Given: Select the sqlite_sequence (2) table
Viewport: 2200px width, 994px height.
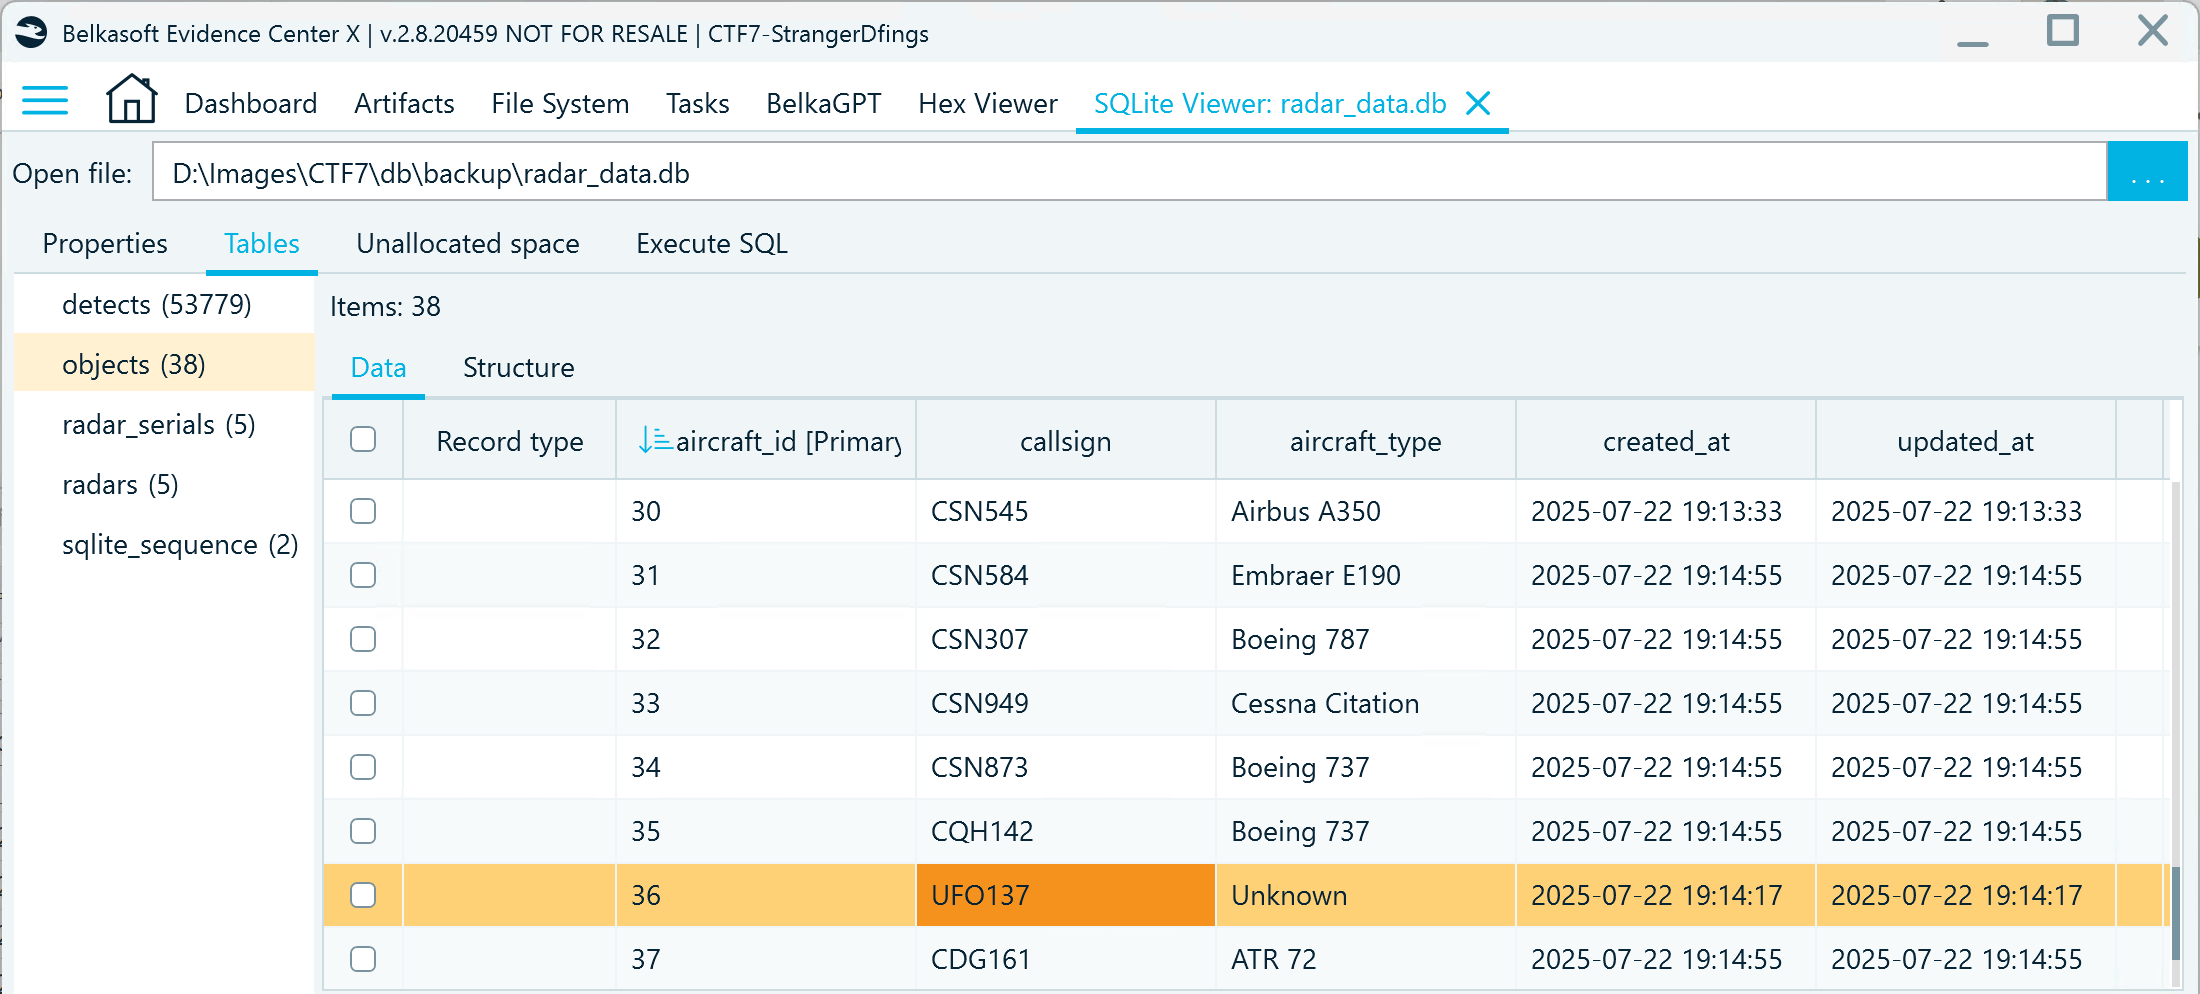Looking at the screenshot, I should 164,544.
